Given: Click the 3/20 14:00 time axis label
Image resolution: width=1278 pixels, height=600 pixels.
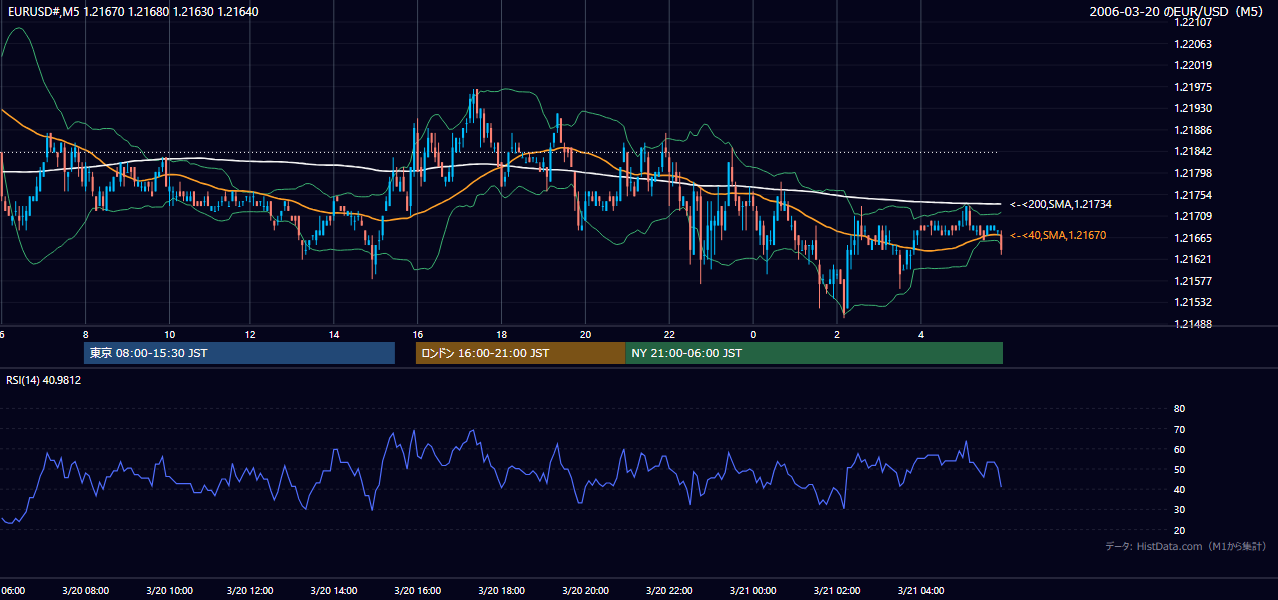Looking at the screenshot, I should click(336, 590).
